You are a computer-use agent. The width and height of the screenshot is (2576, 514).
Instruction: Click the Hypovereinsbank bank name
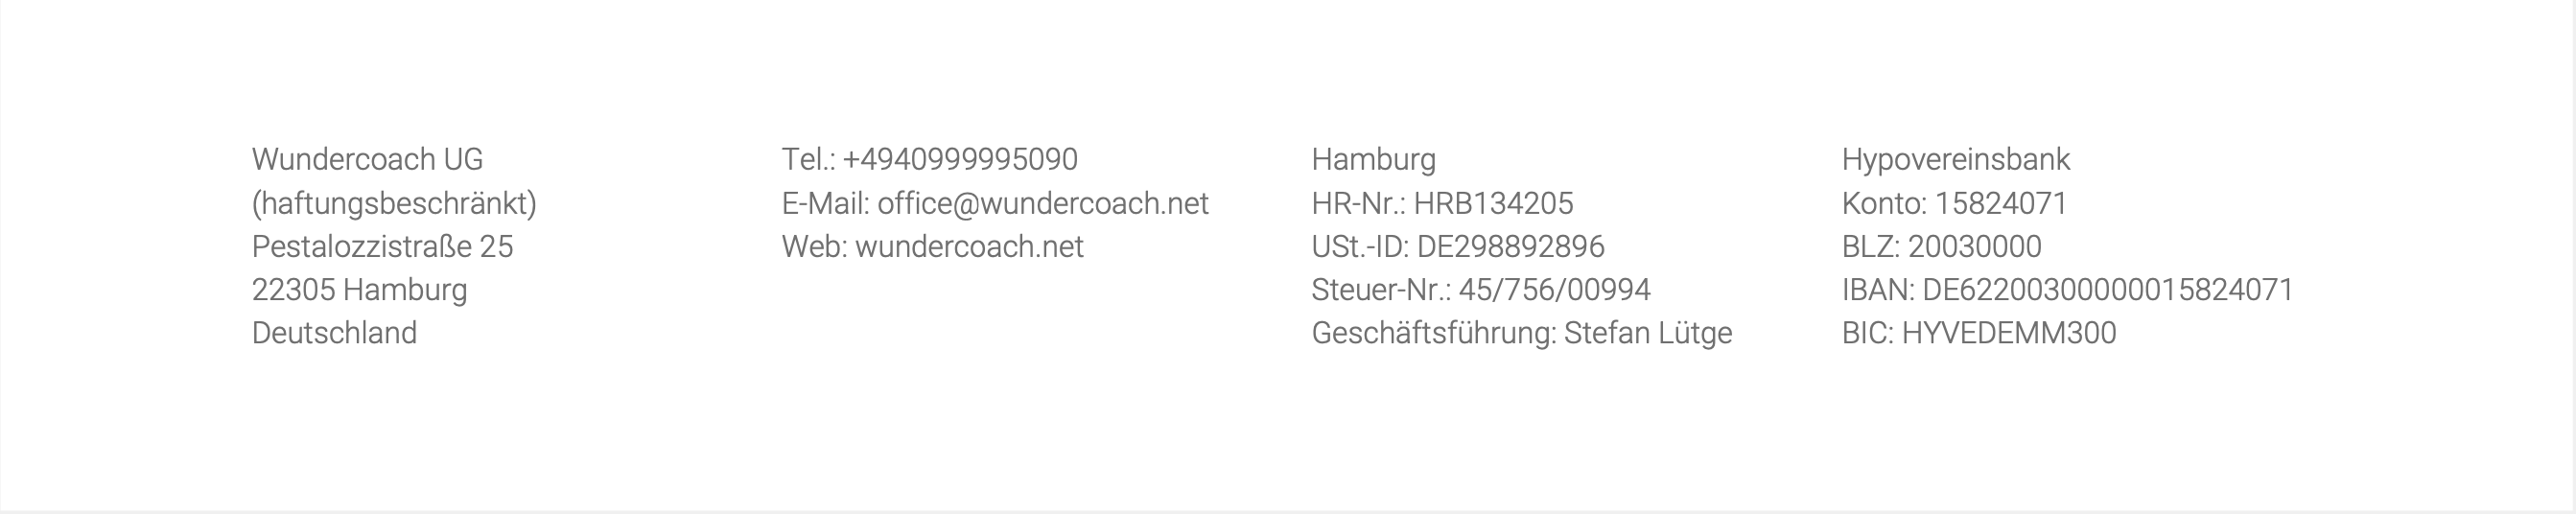click(x=1955, y=160)
